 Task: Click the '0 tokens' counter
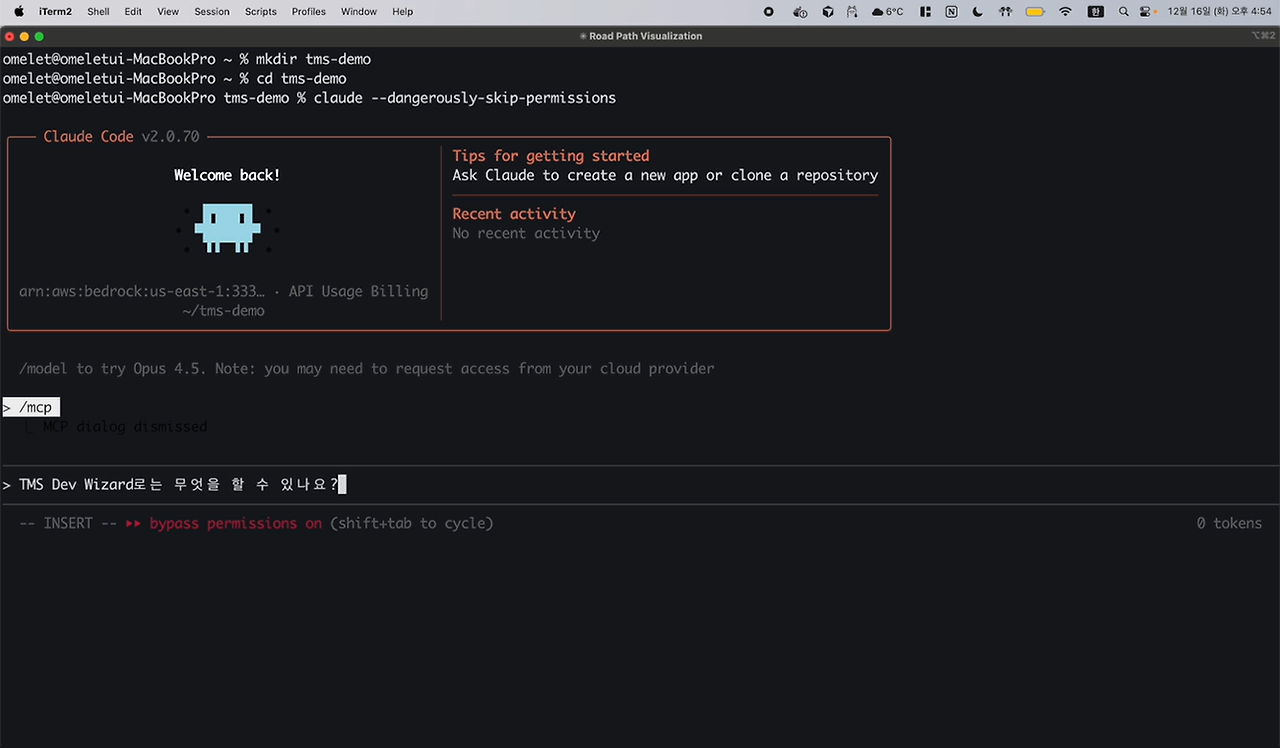pyautogui.click(x=1229, y=523)
